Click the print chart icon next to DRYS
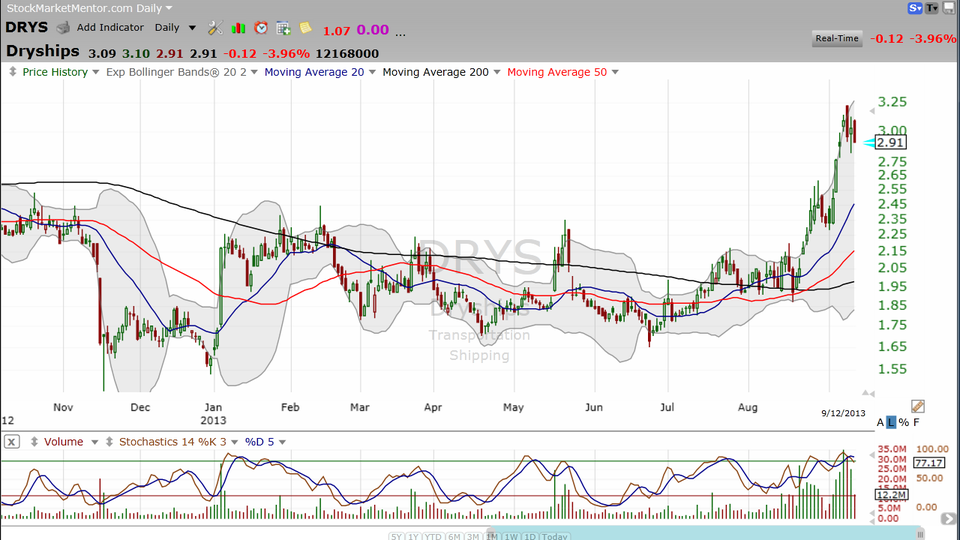Viewport: 960px width, 540px height. point(63,28)
